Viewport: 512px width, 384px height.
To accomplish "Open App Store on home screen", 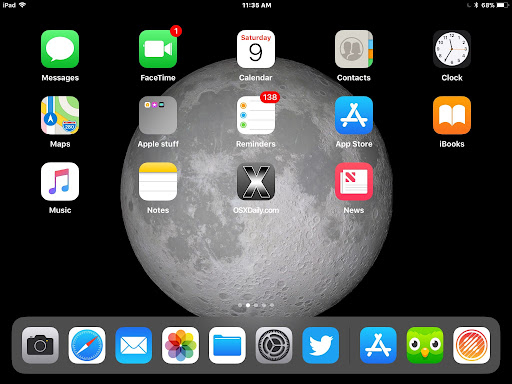I will coord(354,115).
